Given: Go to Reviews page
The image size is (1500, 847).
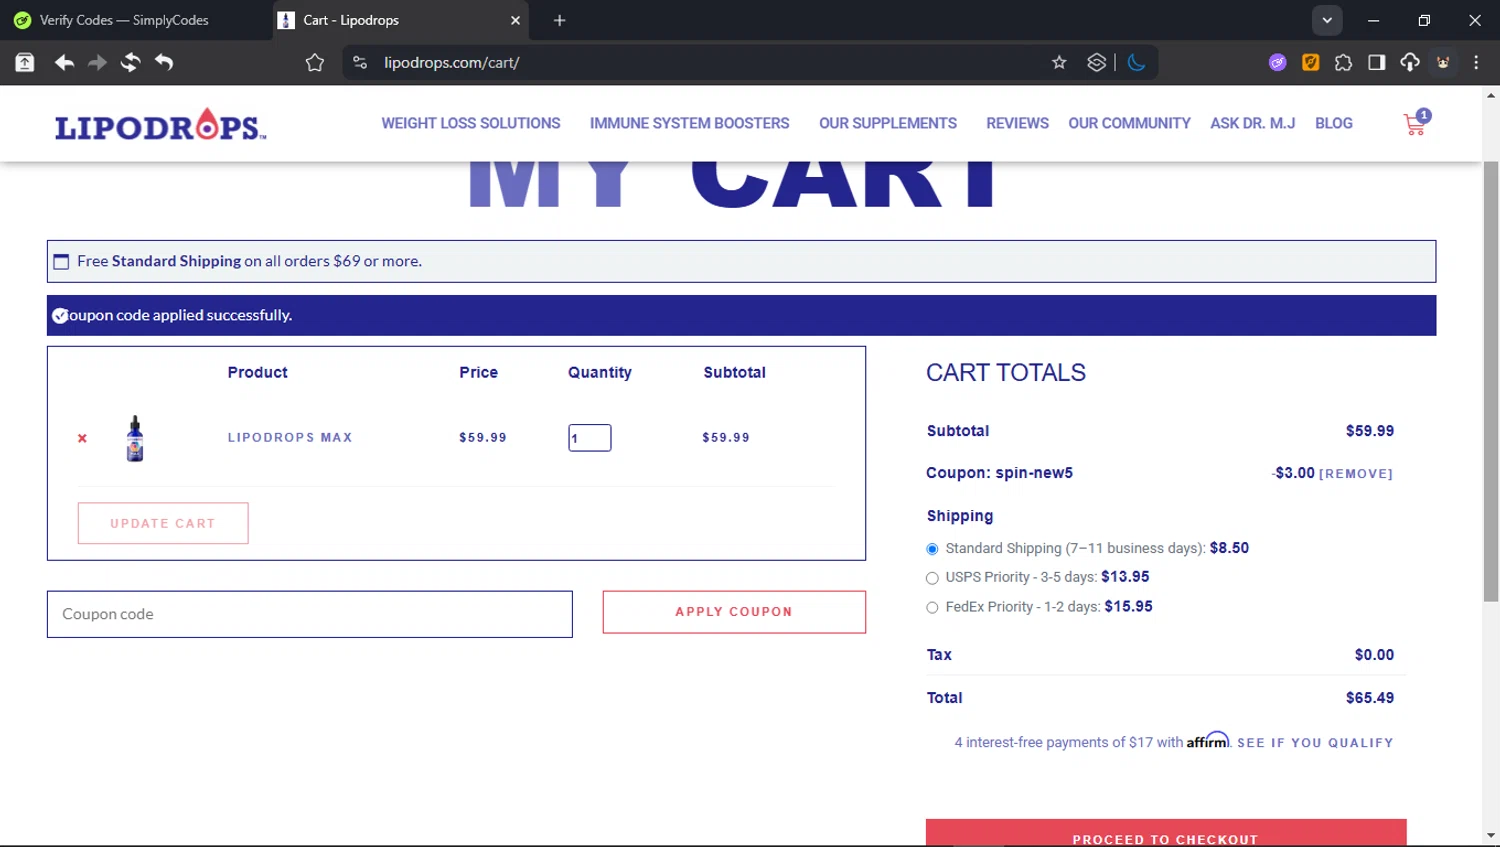Looking at the screenshot, I should pyautogui.click(x=1017, y=123).
